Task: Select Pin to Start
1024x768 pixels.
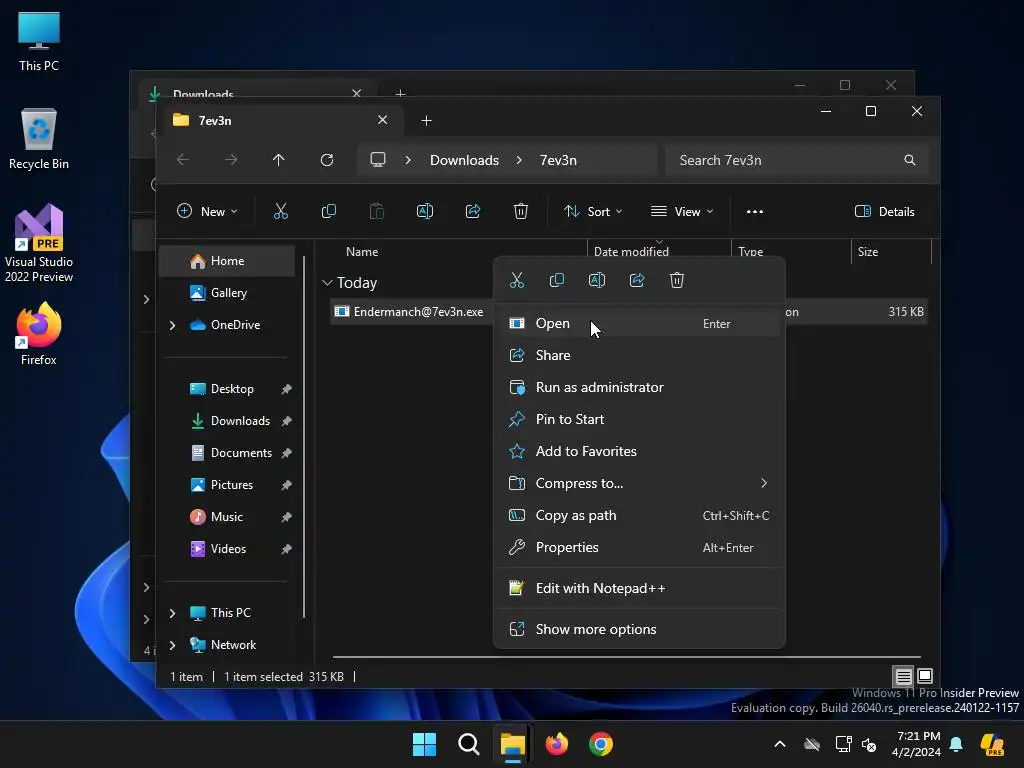Action: [639, 419]
